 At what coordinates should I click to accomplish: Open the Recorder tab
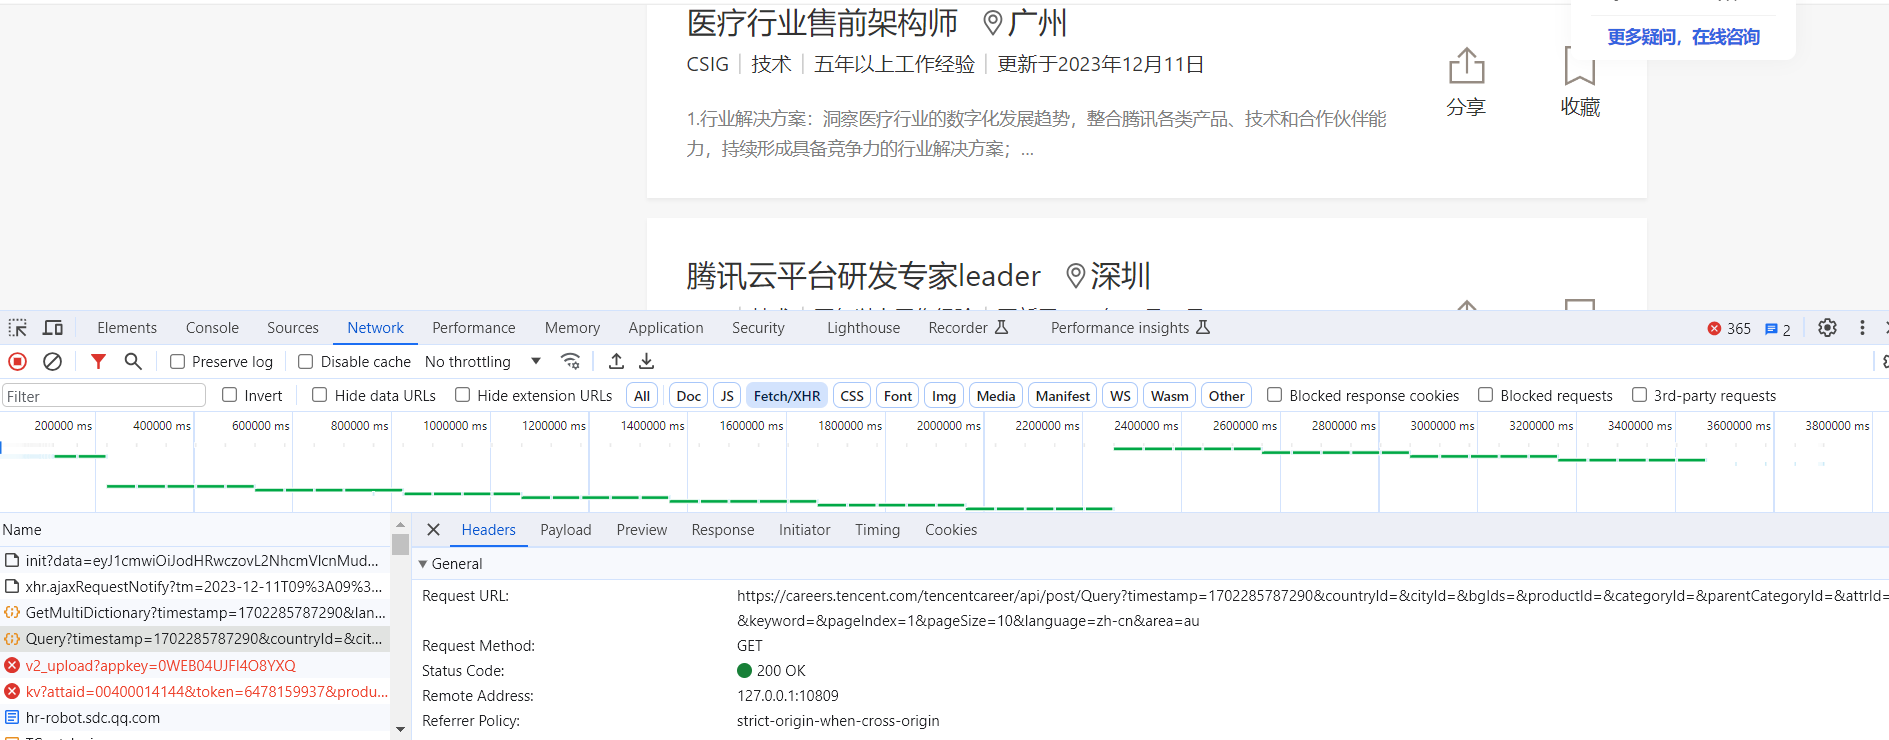point(968,328)
